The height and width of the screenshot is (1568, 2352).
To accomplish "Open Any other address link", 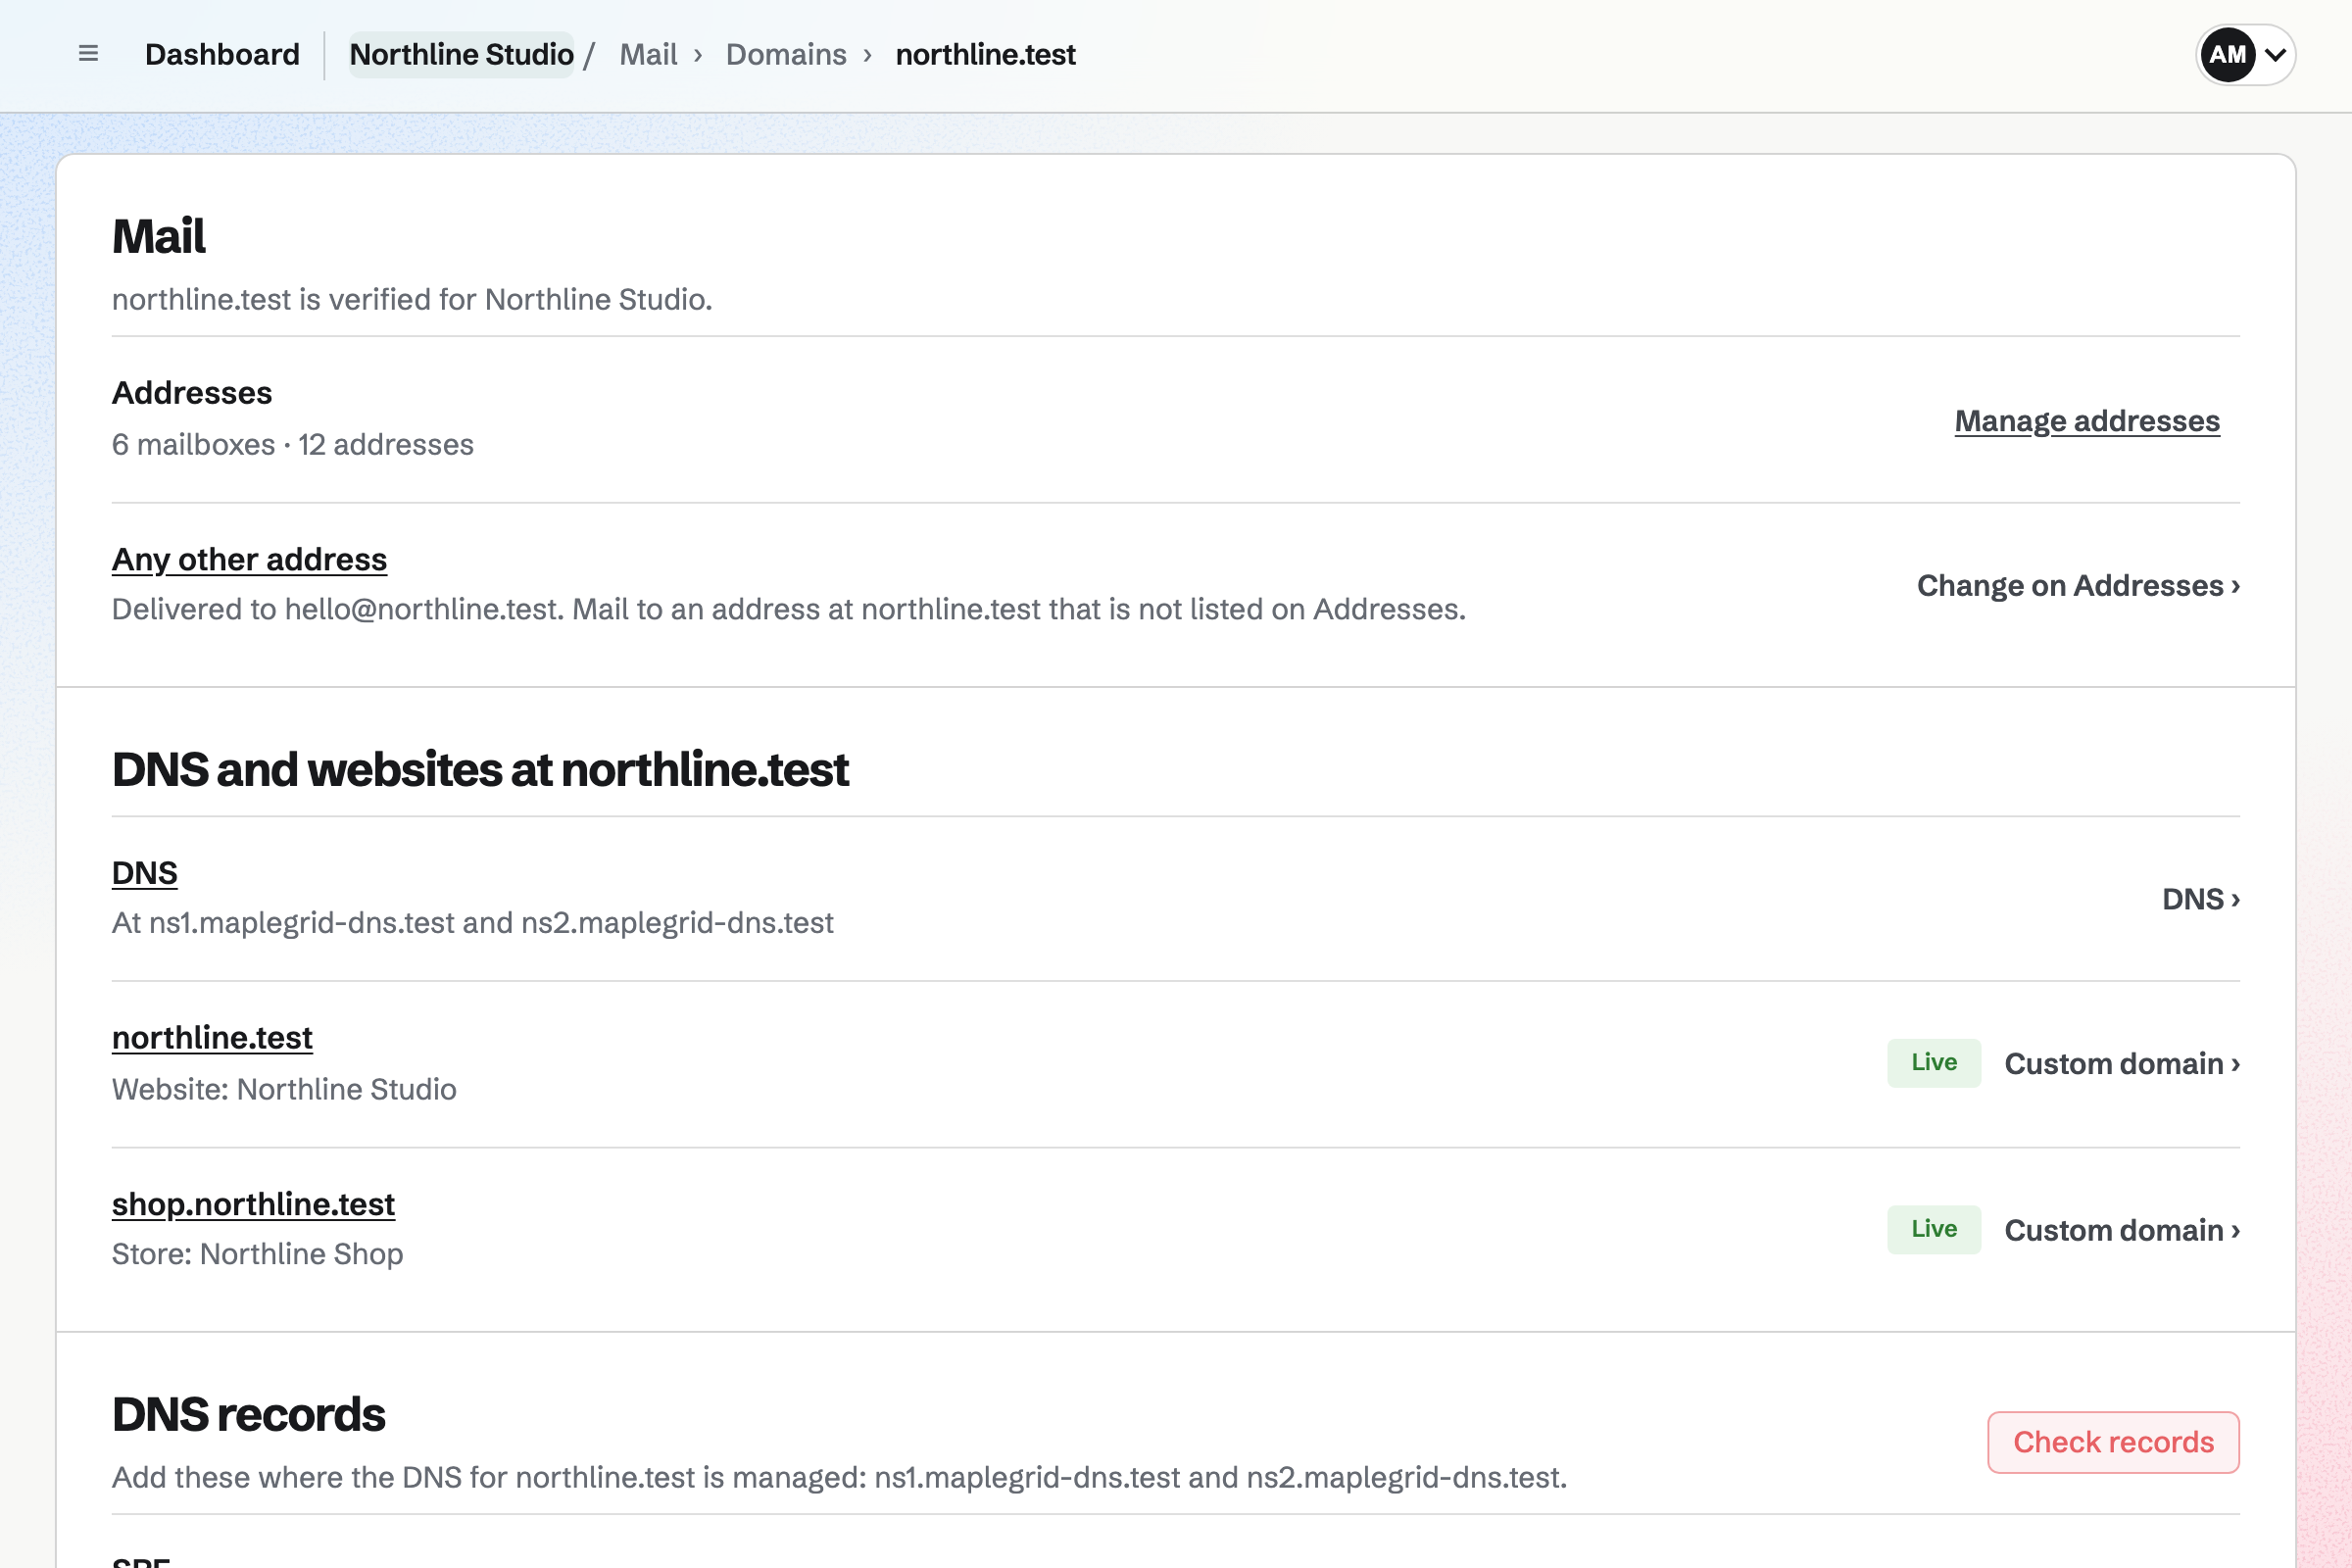I will (249, 559).
